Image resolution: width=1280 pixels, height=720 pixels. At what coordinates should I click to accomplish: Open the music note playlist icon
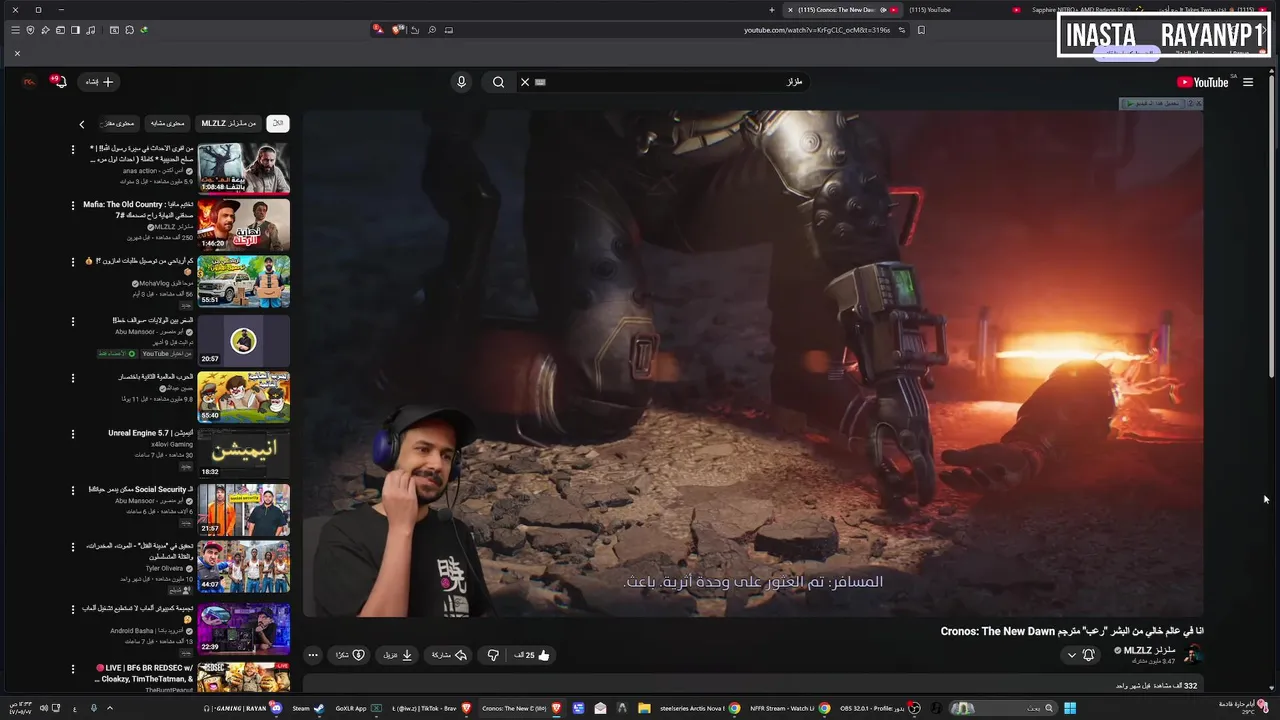click(91, 30)
